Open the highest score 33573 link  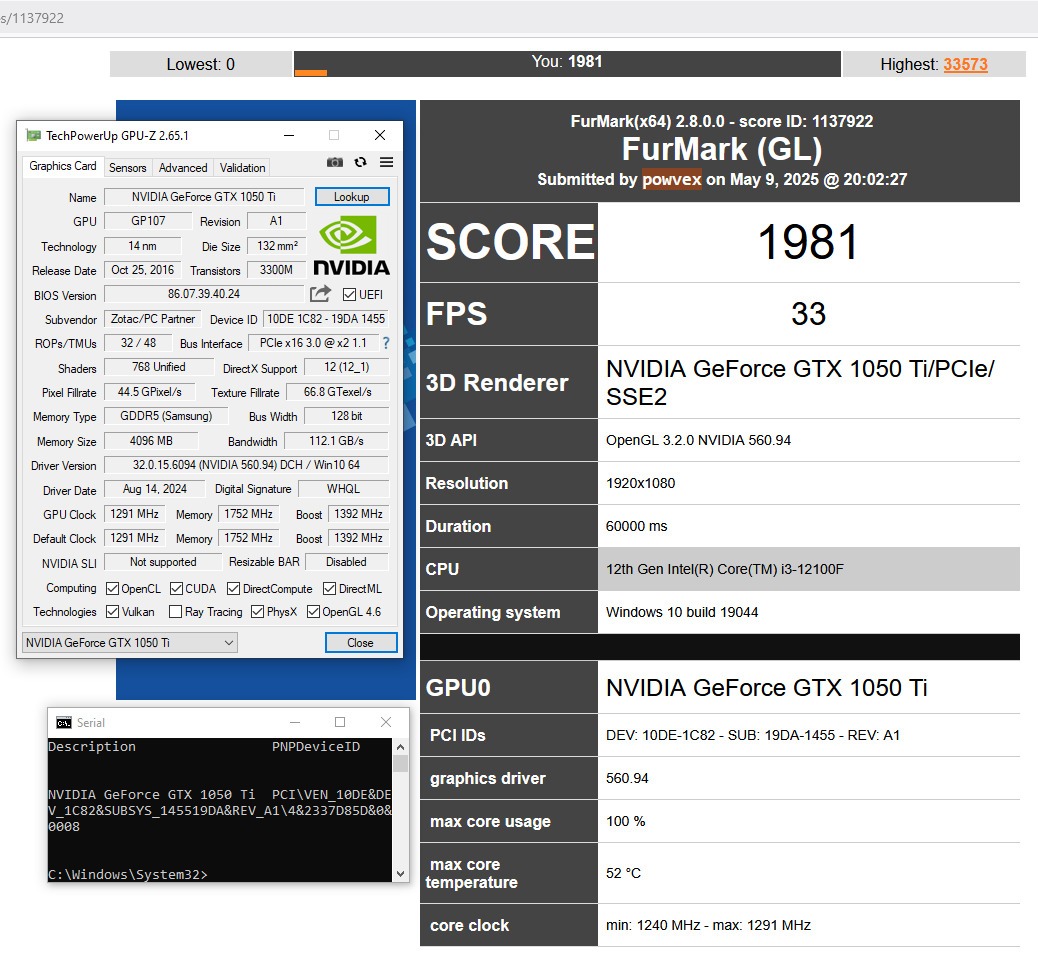965,64
